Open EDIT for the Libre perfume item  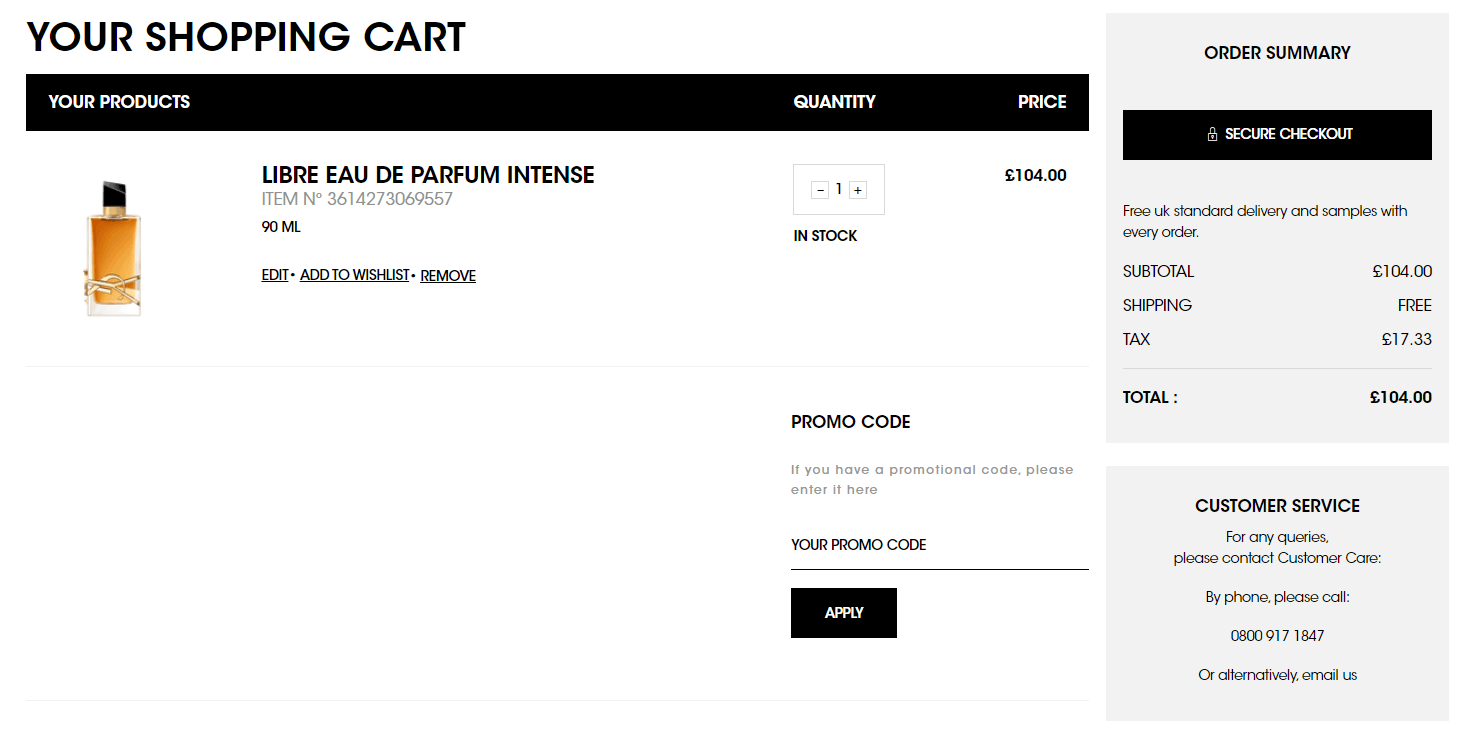pos(273,275)
